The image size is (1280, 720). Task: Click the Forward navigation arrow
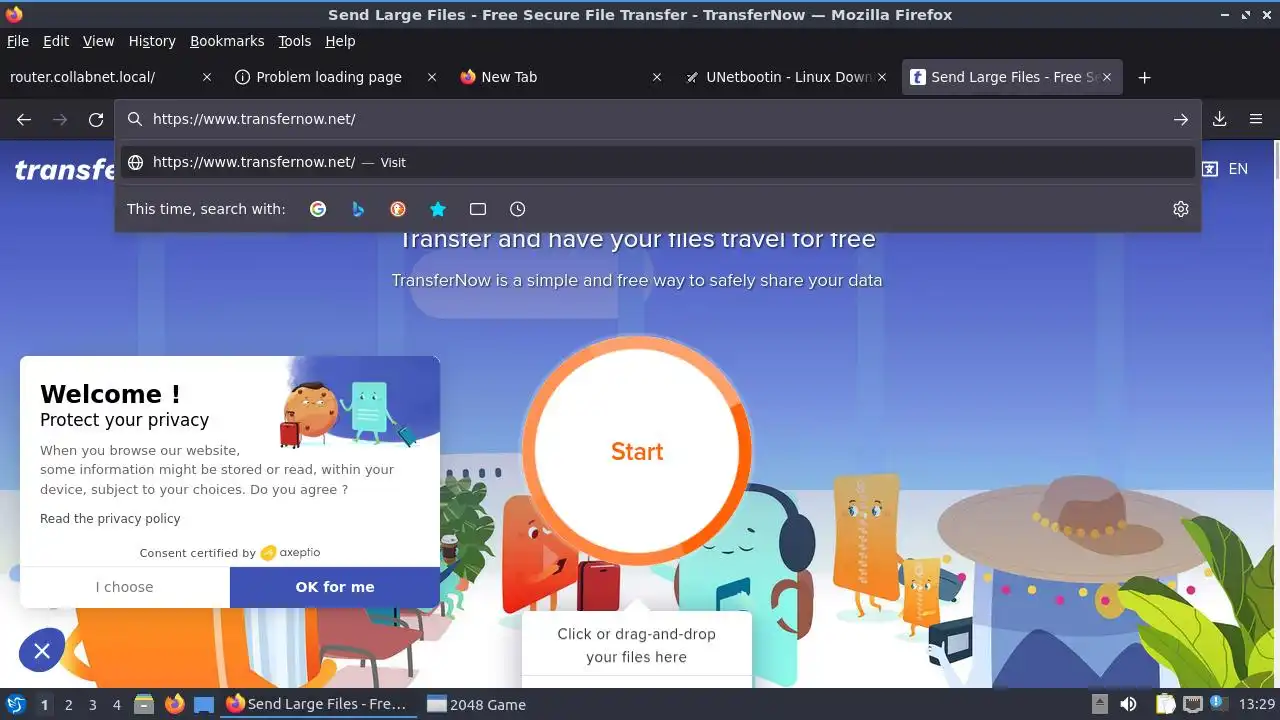click(60, 119)
